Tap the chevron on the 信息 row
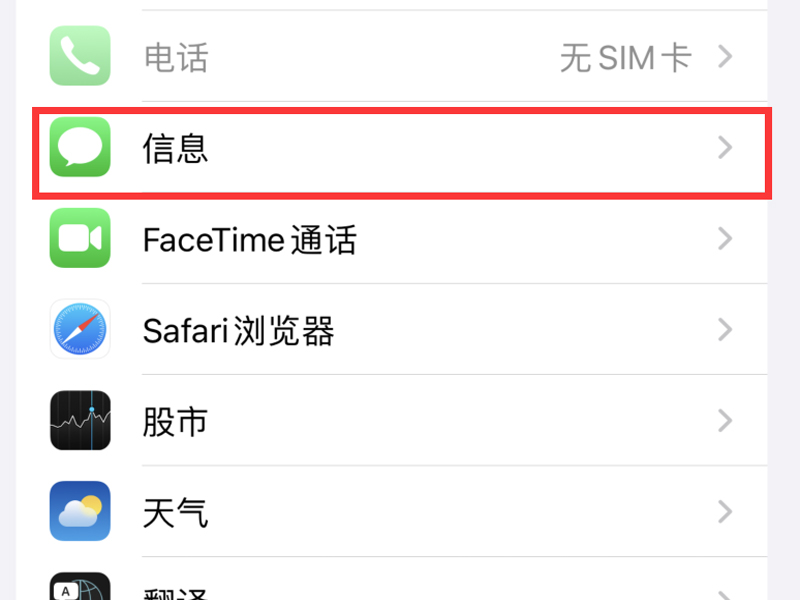The height and width of the screenshot is (600, 800). point(726,148)
